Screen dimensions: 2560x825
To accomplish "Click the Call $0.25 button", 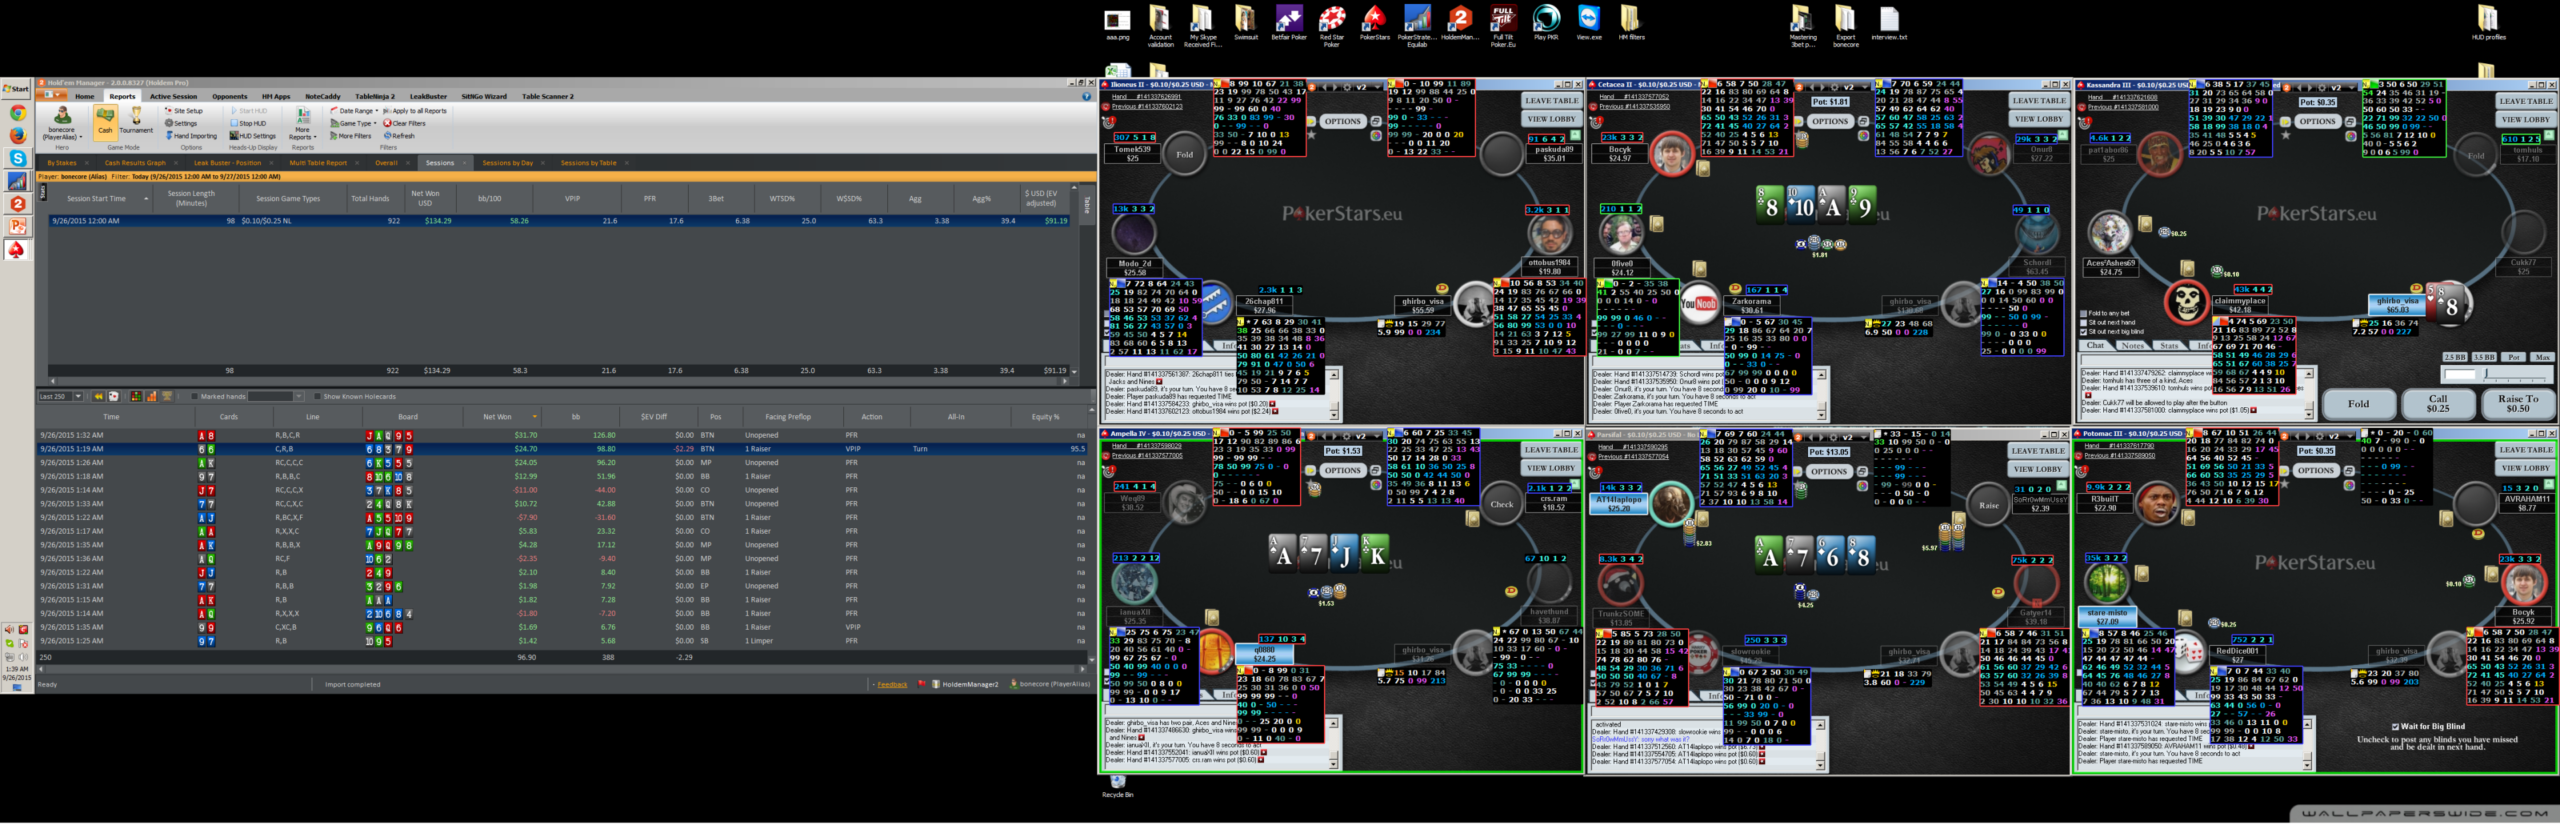I will 2438,403.
